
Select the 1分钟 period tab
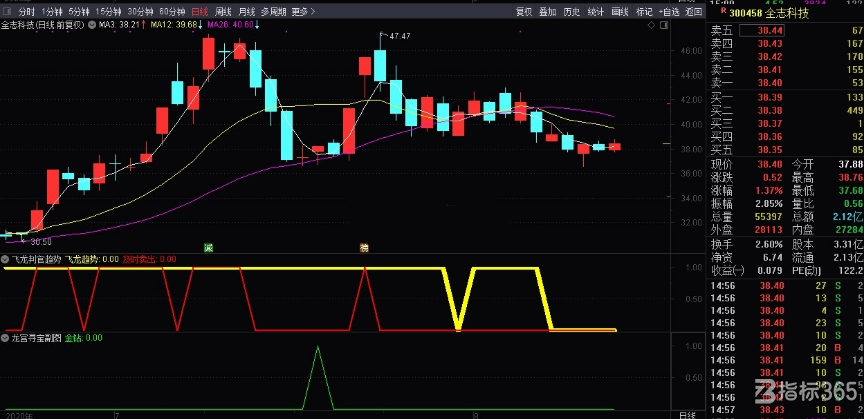[51, 12]
